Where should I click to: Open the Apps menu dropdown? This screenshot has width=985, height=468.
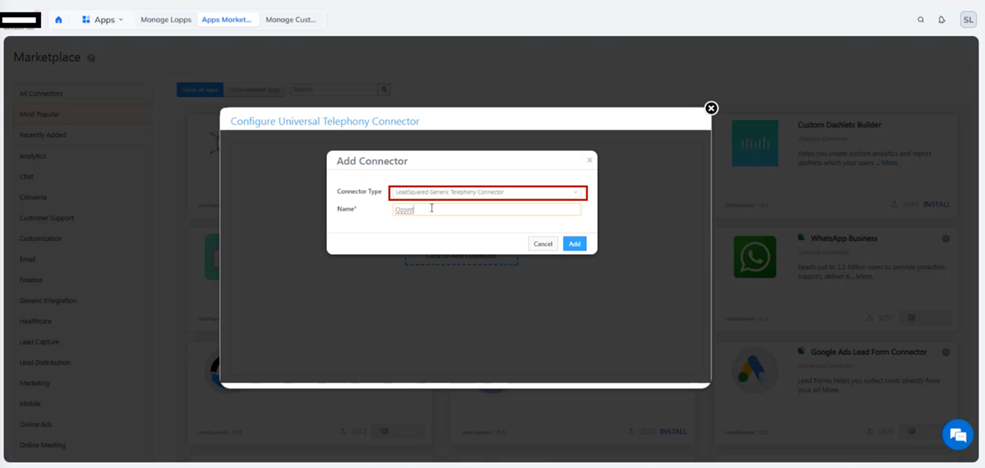(102, 19)
